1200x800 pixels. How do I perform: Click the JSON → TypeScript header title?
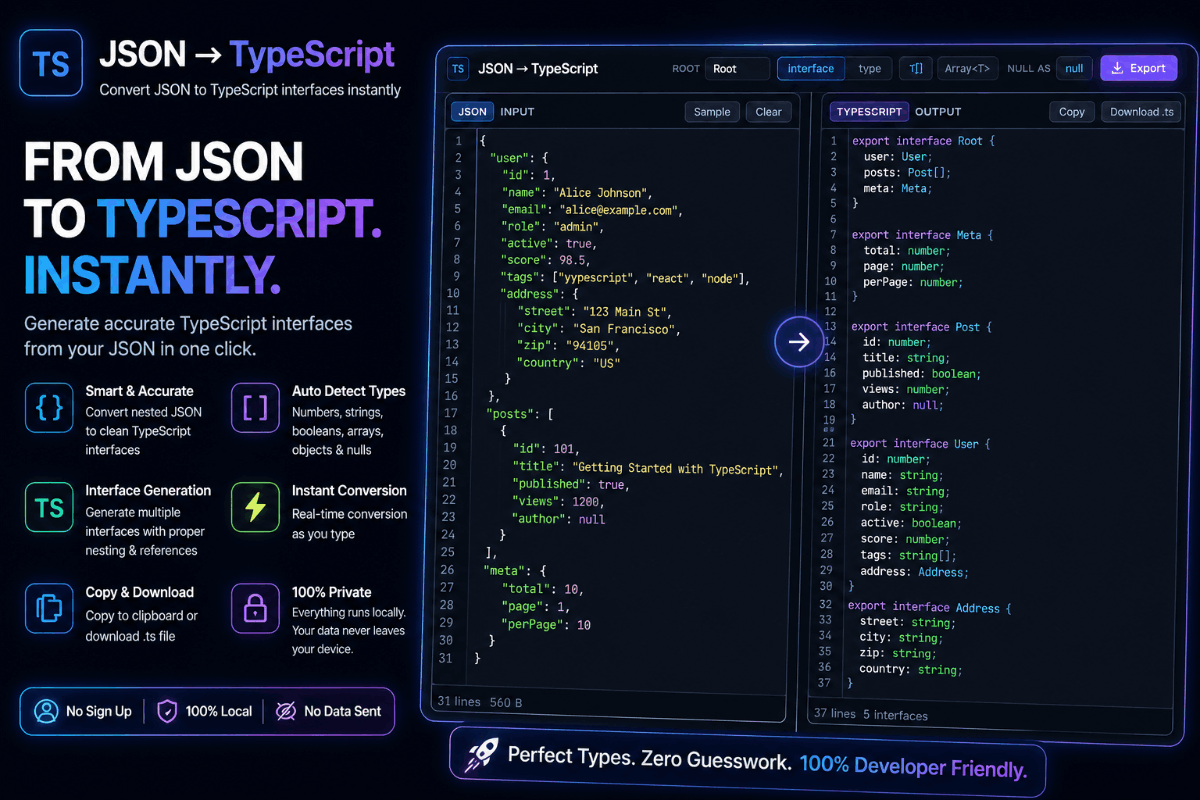tap(538, 69)
